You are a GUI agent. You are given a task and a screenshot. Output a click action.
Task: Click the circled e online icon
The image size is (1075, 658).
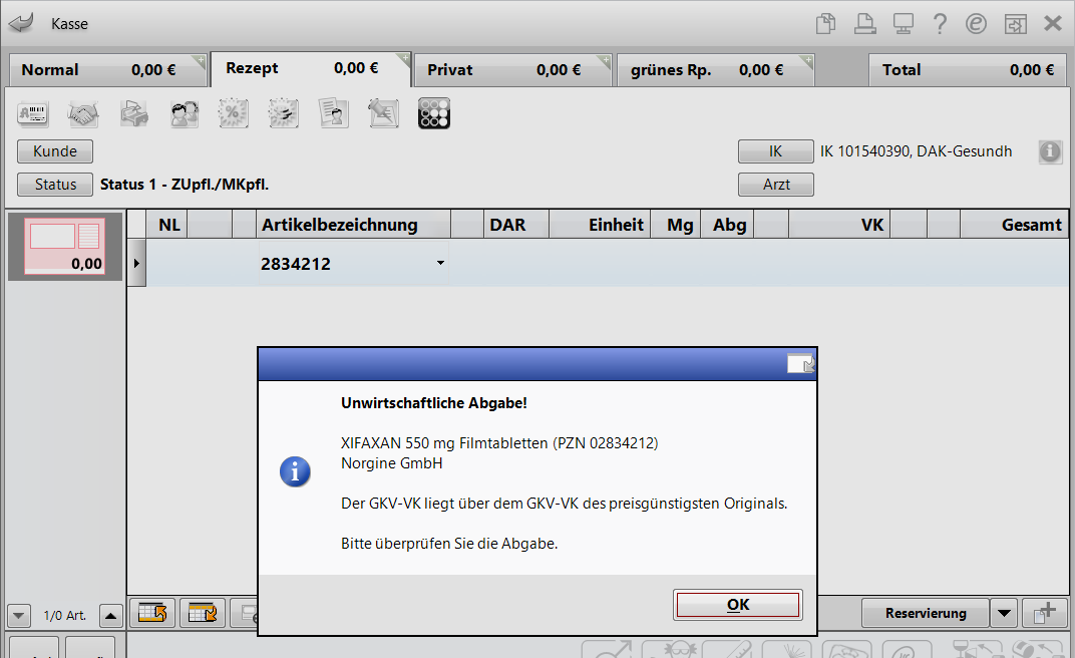(976, 23)
